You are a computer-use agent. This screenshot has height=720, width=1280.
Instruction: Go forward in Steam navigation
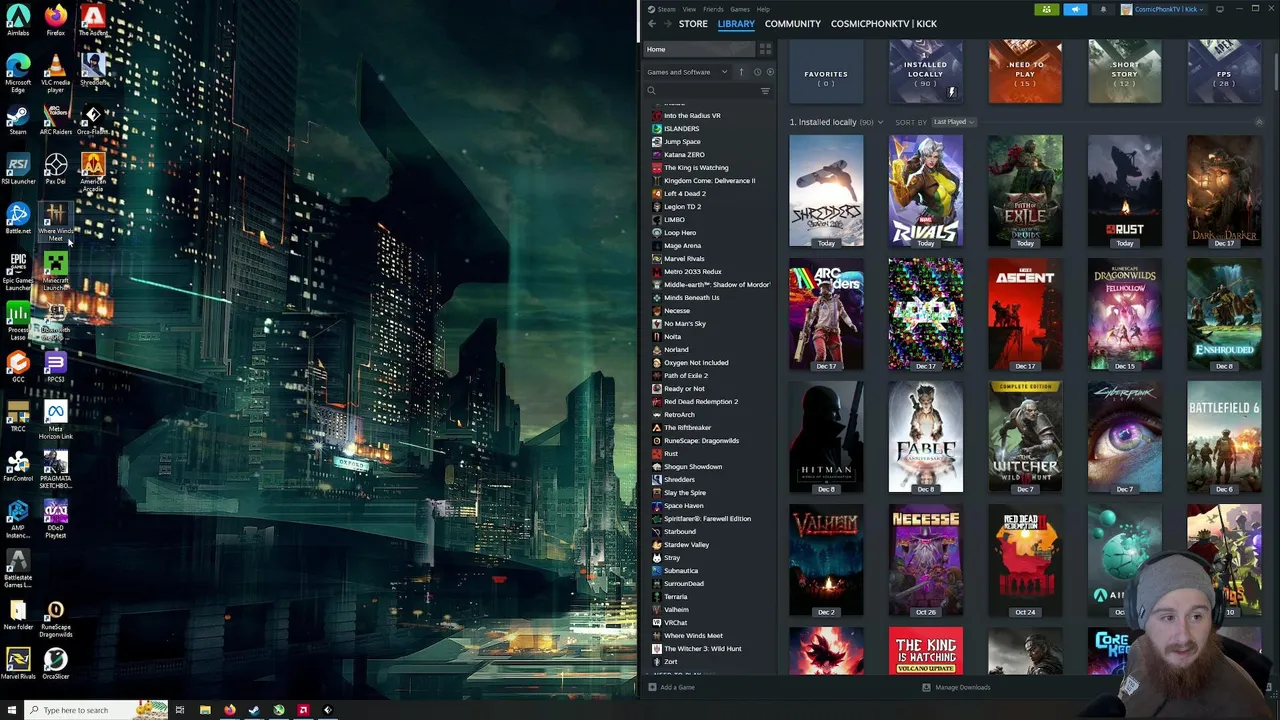667,24
